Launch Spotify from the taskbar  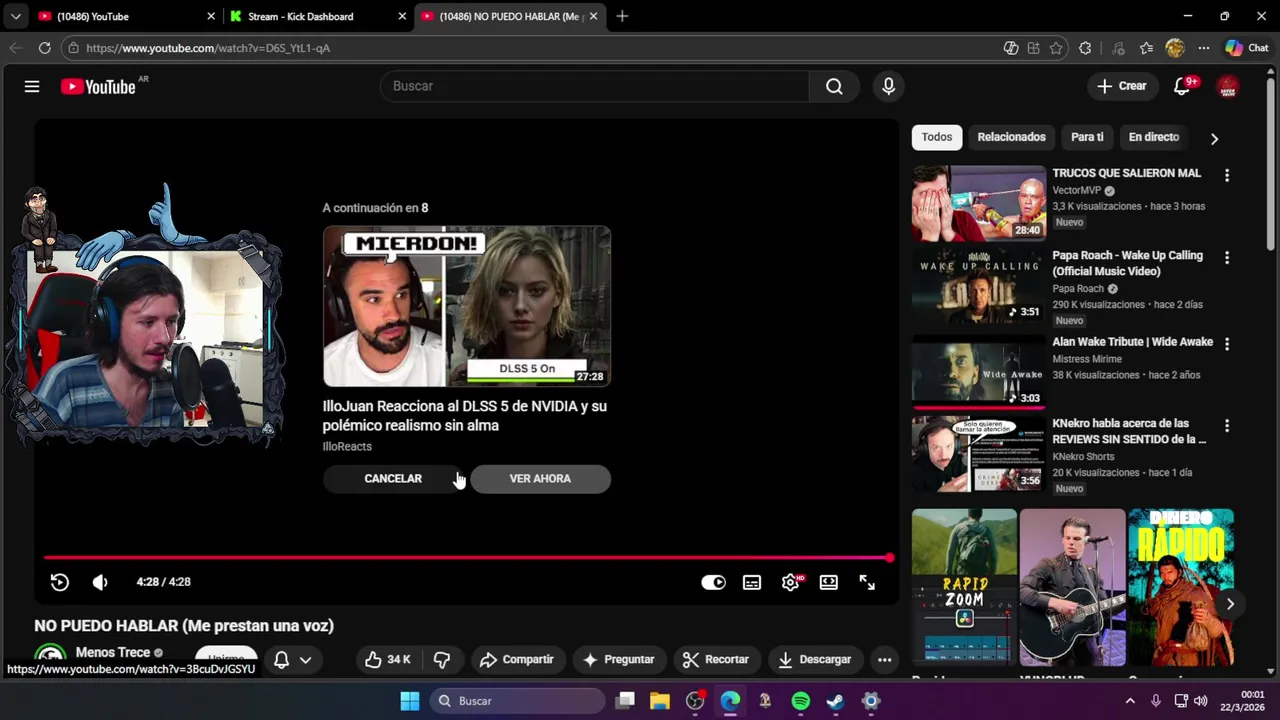[x=801, y=701]
